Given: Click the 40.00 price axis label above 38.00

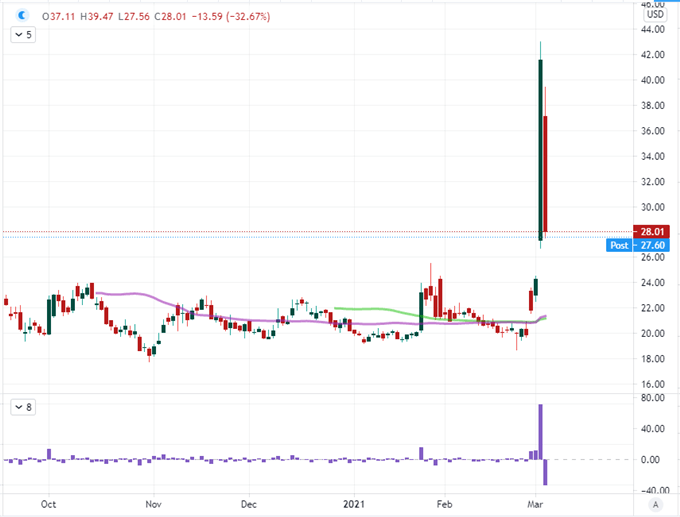Looking at the screenshot, I should (653, 80).
